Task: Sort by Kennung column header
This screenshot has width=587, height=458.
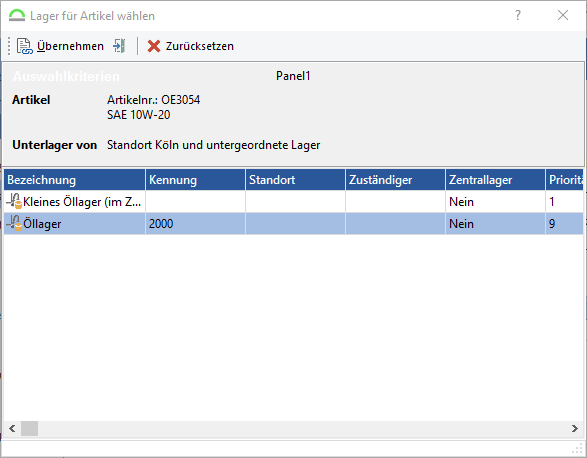Action: point(195,180)
